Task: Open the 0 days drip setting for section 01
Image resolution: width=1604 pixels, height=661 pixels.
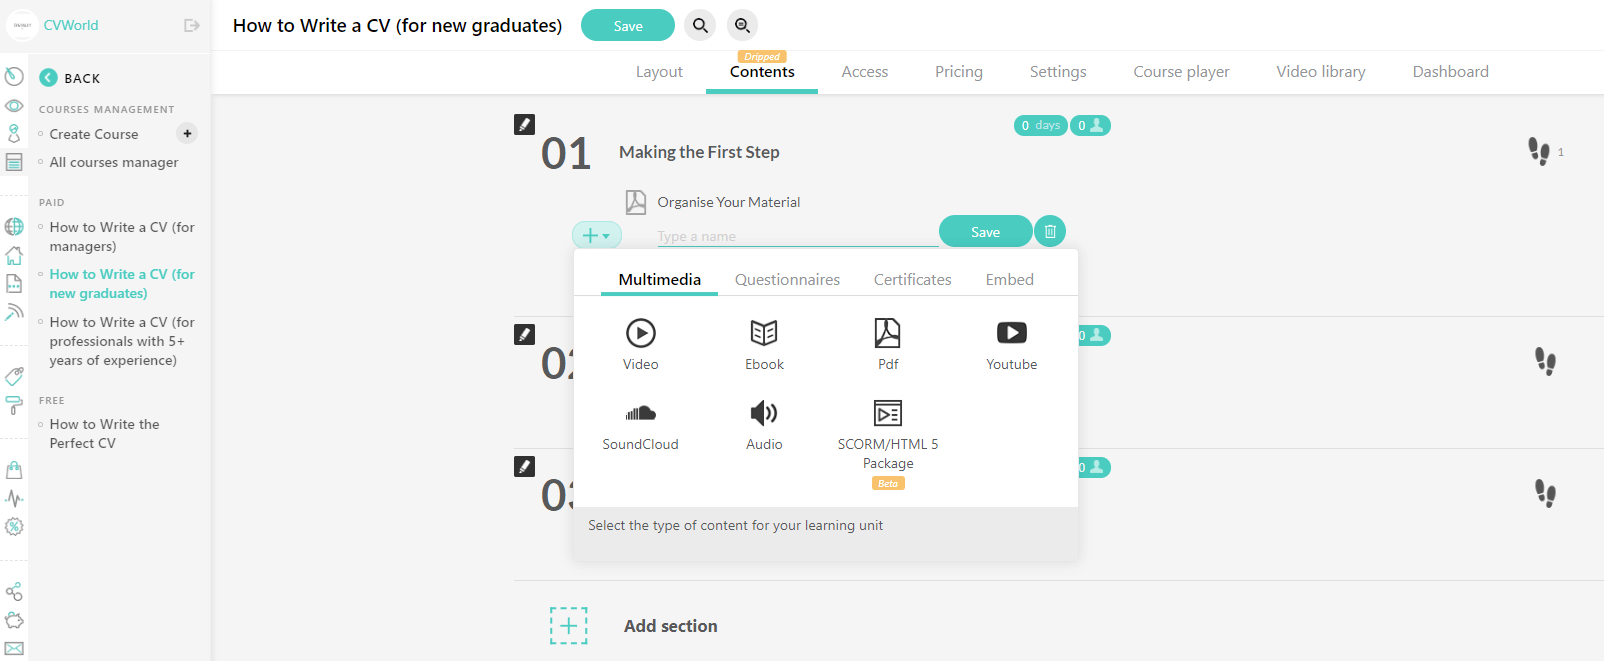Action: tap(1040, 125)
